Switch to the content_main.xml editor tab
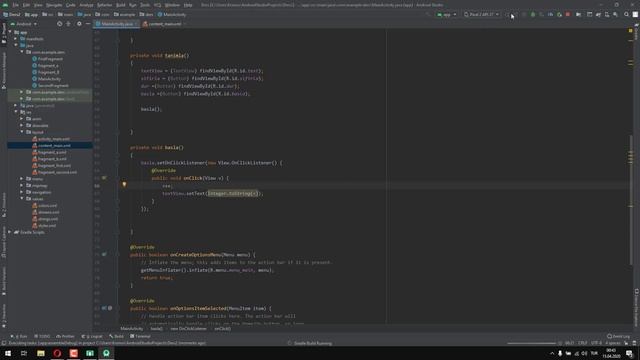 (x=164, y=24)
